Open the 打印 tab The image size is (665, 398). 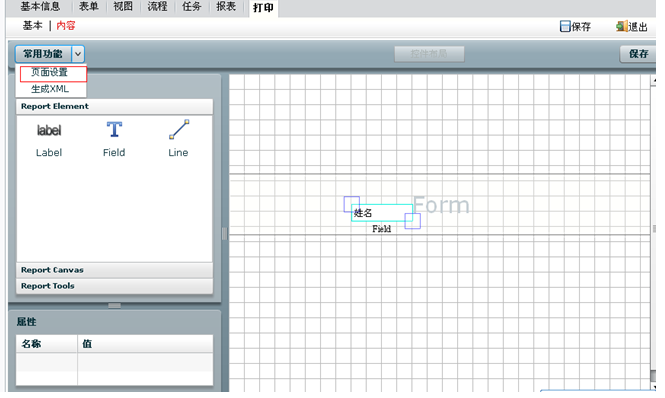[x=263, y=8]
